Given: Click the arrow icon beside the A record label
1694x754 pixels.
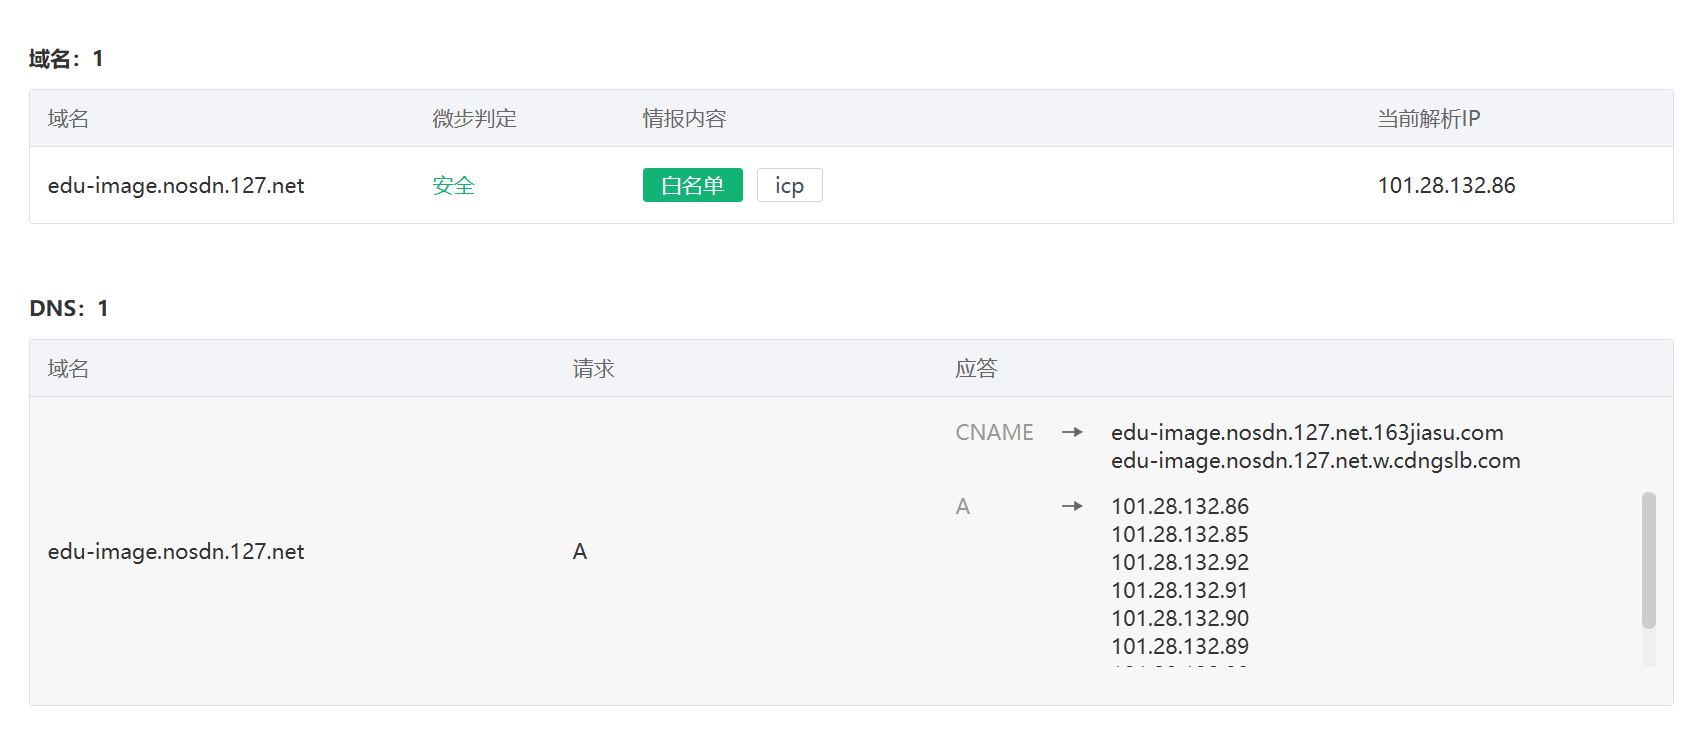Looking at the screenshot, I should (x=1072, y=506).
